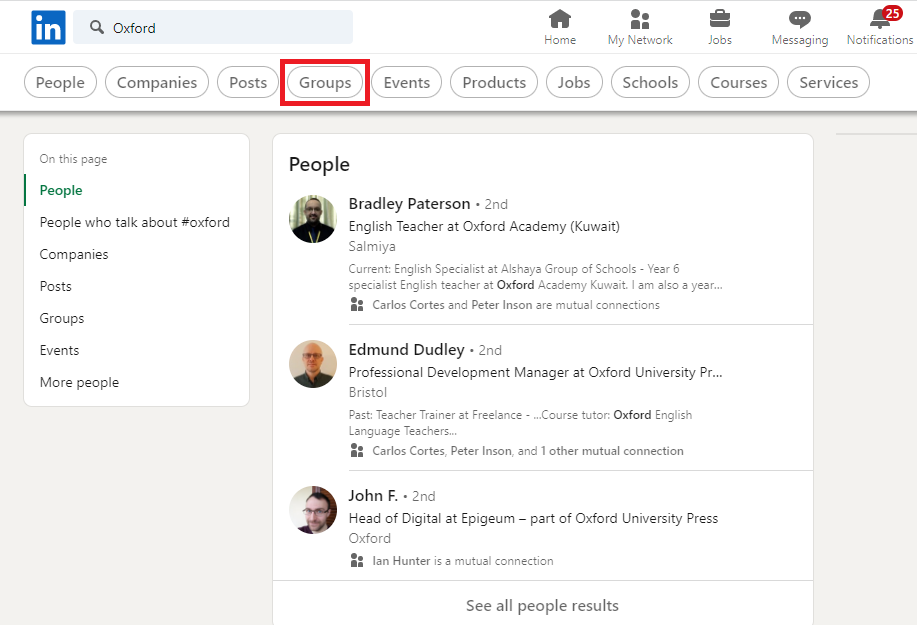Jump to Posts in the sidebar
This screenshot has height=625, width=917.
tap(56, 286)
